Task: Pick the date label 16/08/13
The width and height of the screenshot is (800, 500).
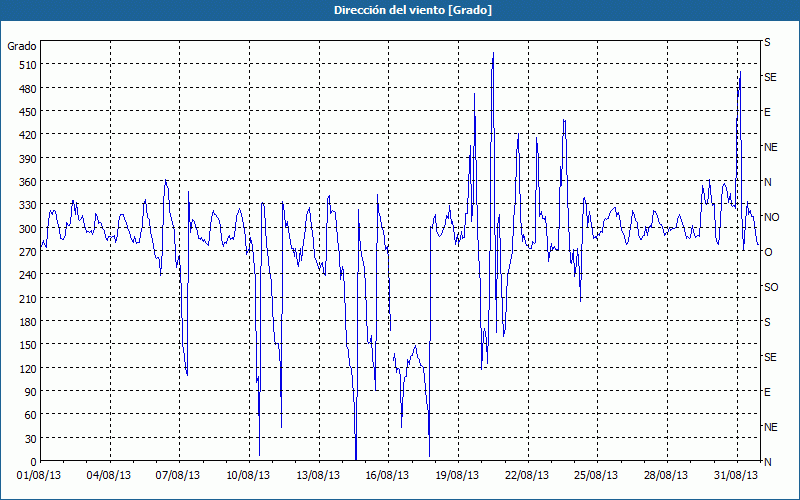Action: [x=387, y=476]
